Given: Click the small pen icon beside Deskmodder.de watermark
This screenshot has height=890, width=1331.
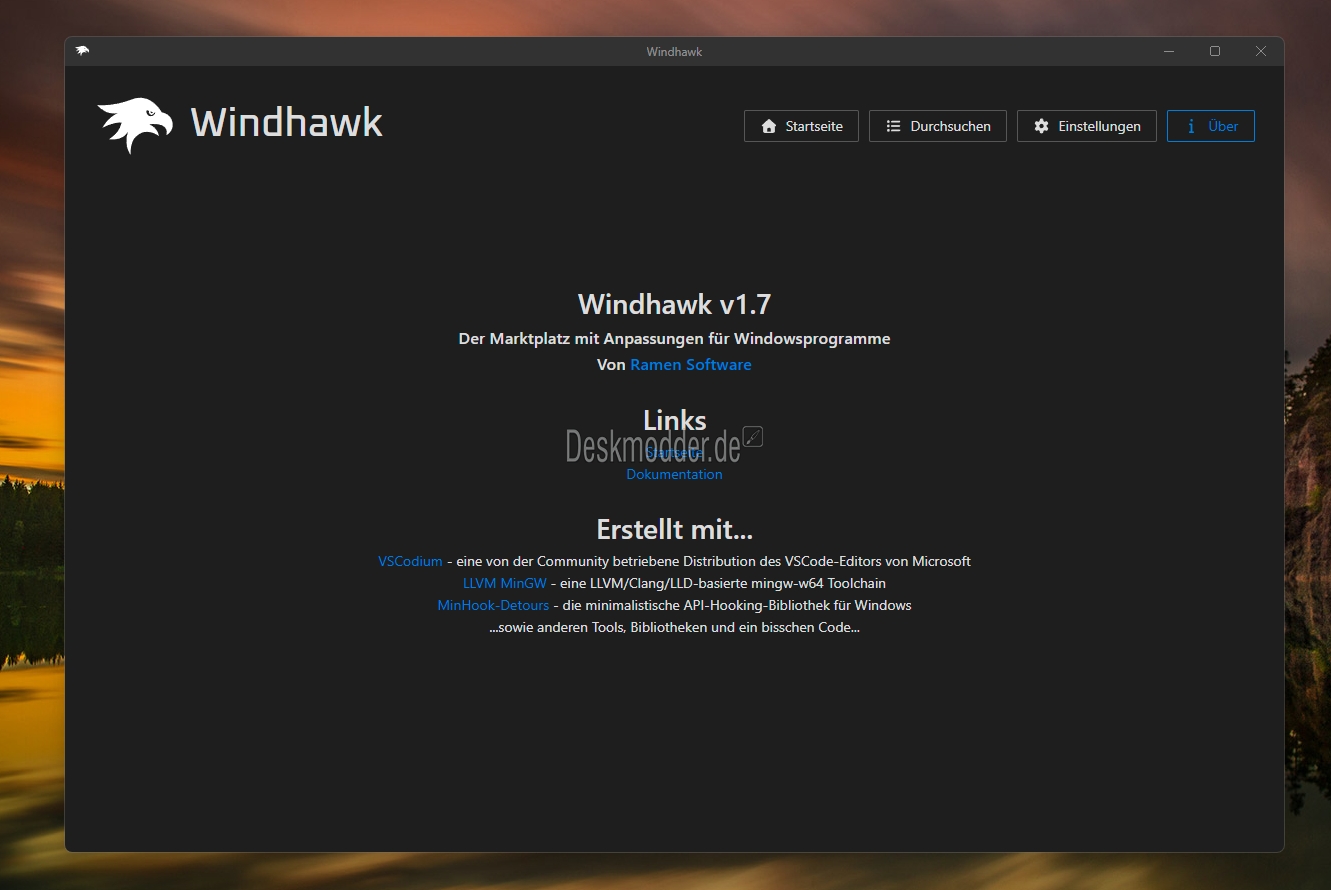Looking at the screenshot, I should (x=753, y=436).
